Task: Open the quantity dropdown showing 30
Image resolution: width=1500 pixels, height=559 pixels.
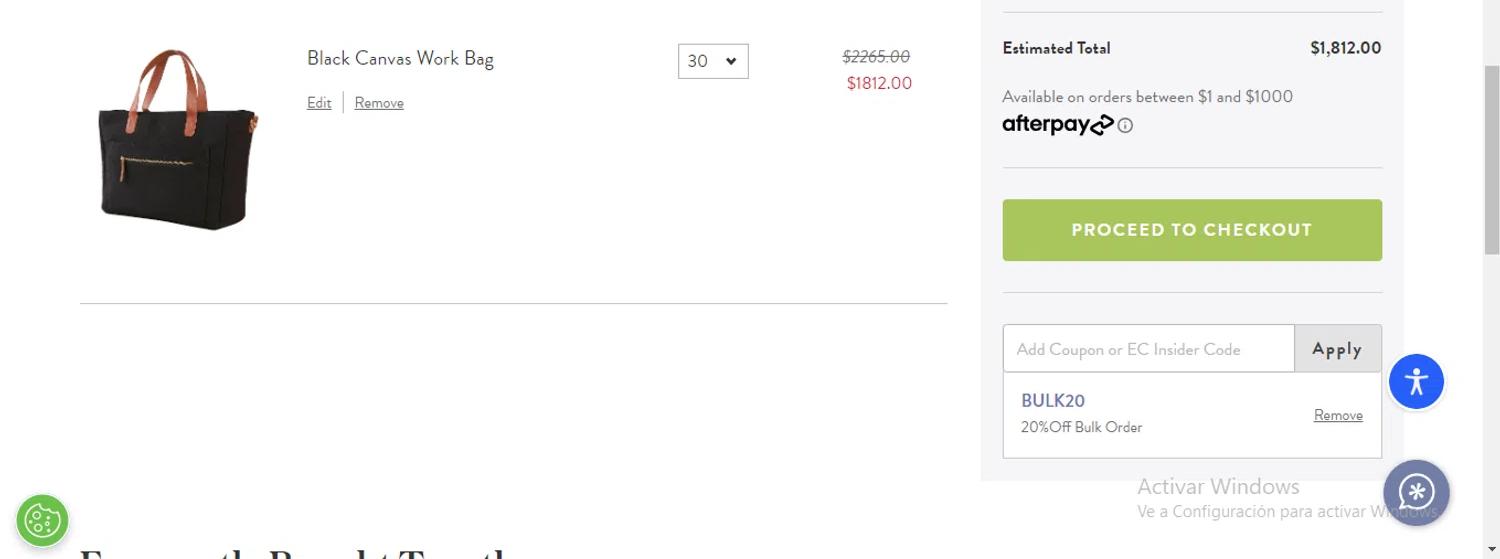Action: [x=713, y=61]
